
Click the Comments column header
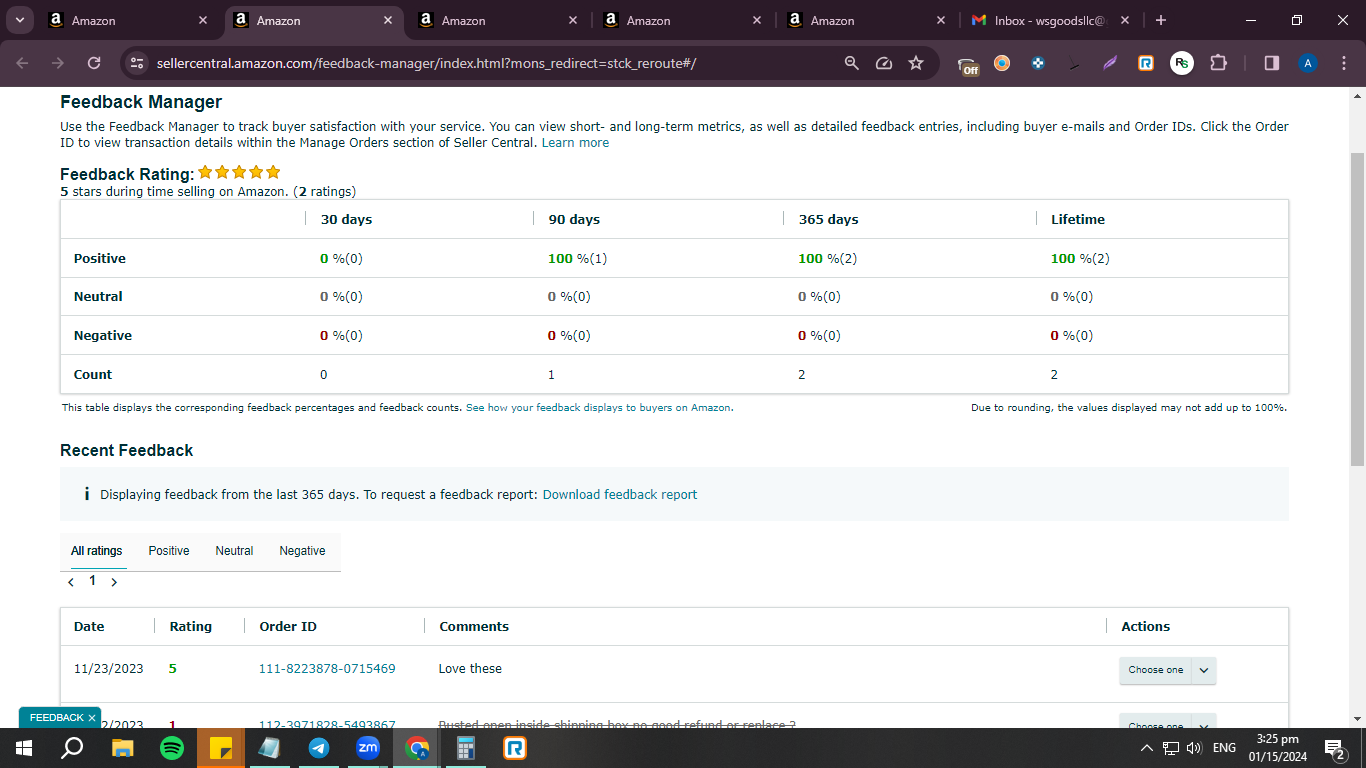point(474,626)
